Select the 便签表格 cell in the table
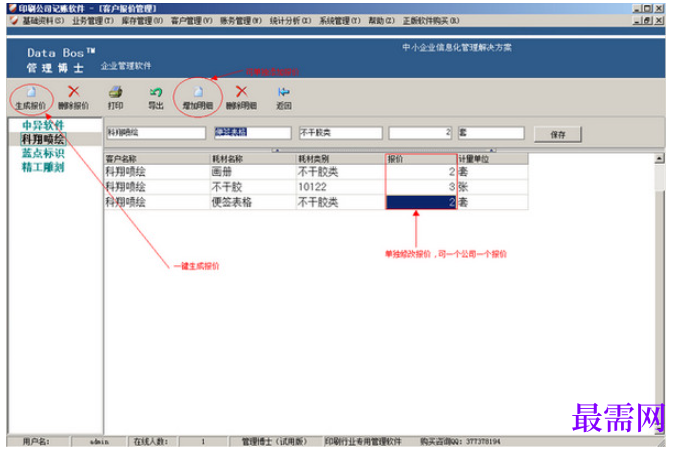Image resolution: width=684 pixels, height=449 pixels. 253,202
